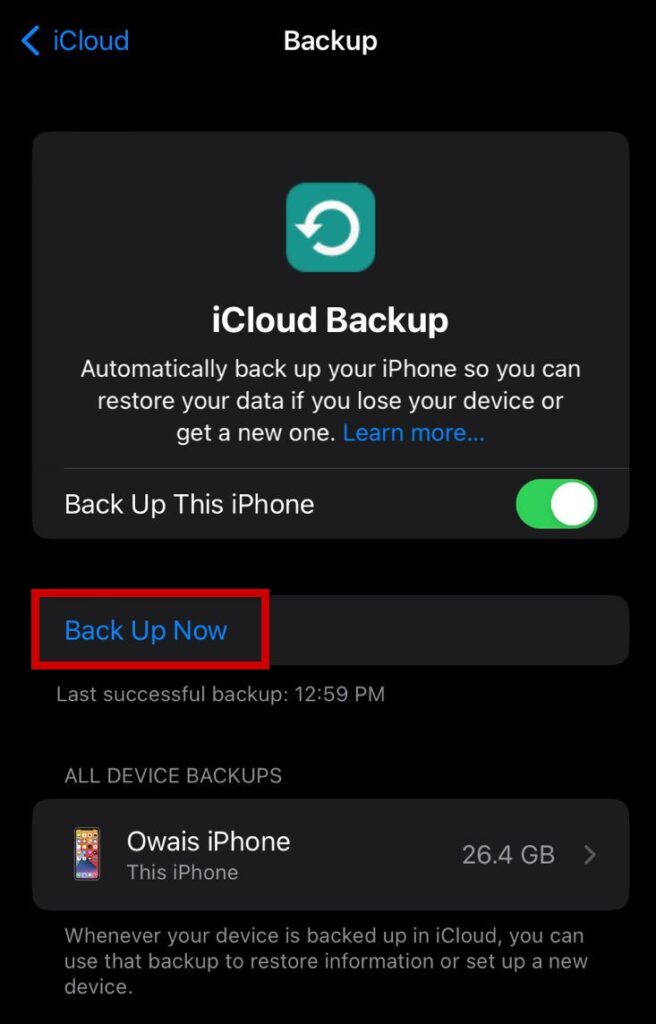Open Owais iPhone backup details chevron
The height and width of the screenshot is (1024, 656).
click(x=590, y=854)
